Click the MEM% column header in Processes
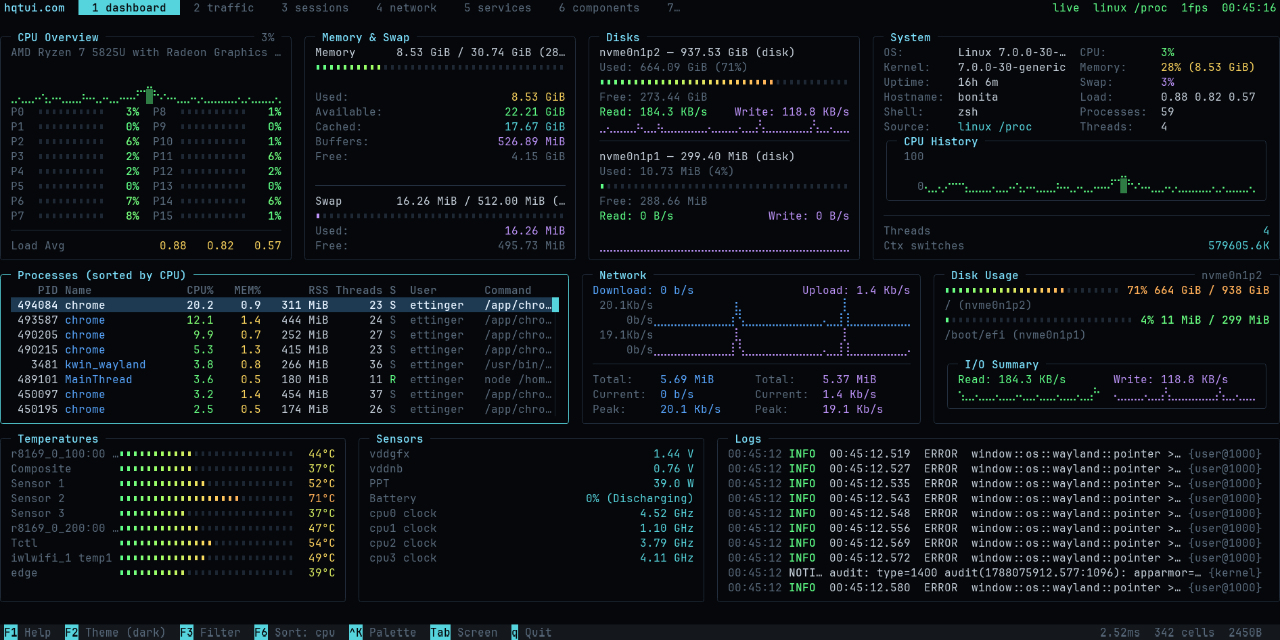This screenshot has width=1280, height=640. point(247,291)
